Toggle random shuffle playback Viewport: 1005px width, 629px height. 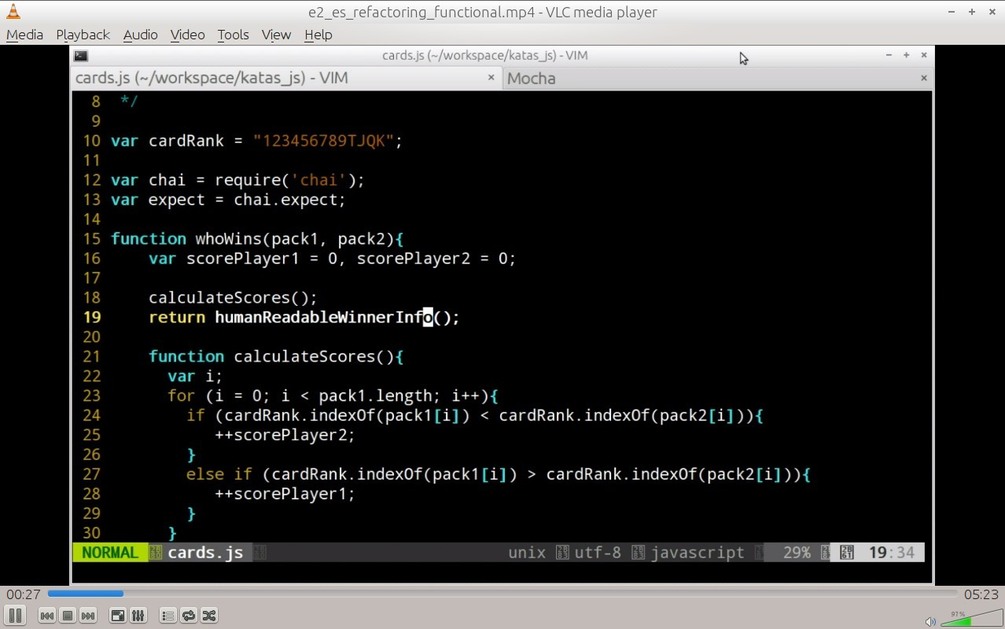coord(209,615)
